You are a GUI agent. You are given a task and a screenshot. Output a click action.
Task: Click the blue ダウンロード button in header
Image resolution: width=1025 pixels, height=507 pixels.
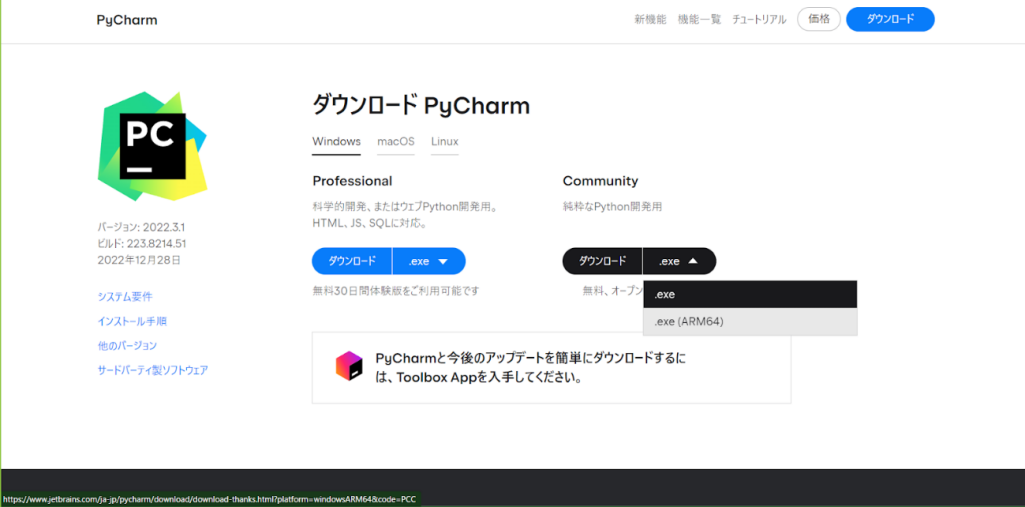890,20
